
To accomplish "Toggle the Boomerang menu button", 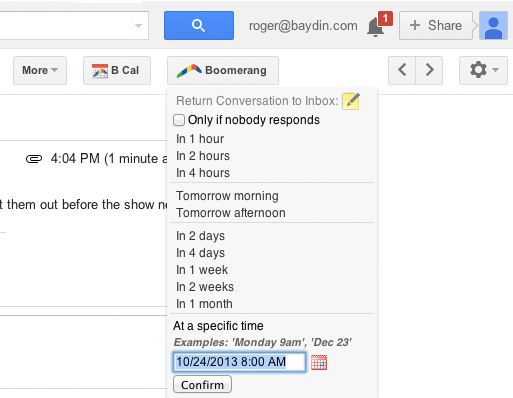I will [x=223, y=70].
